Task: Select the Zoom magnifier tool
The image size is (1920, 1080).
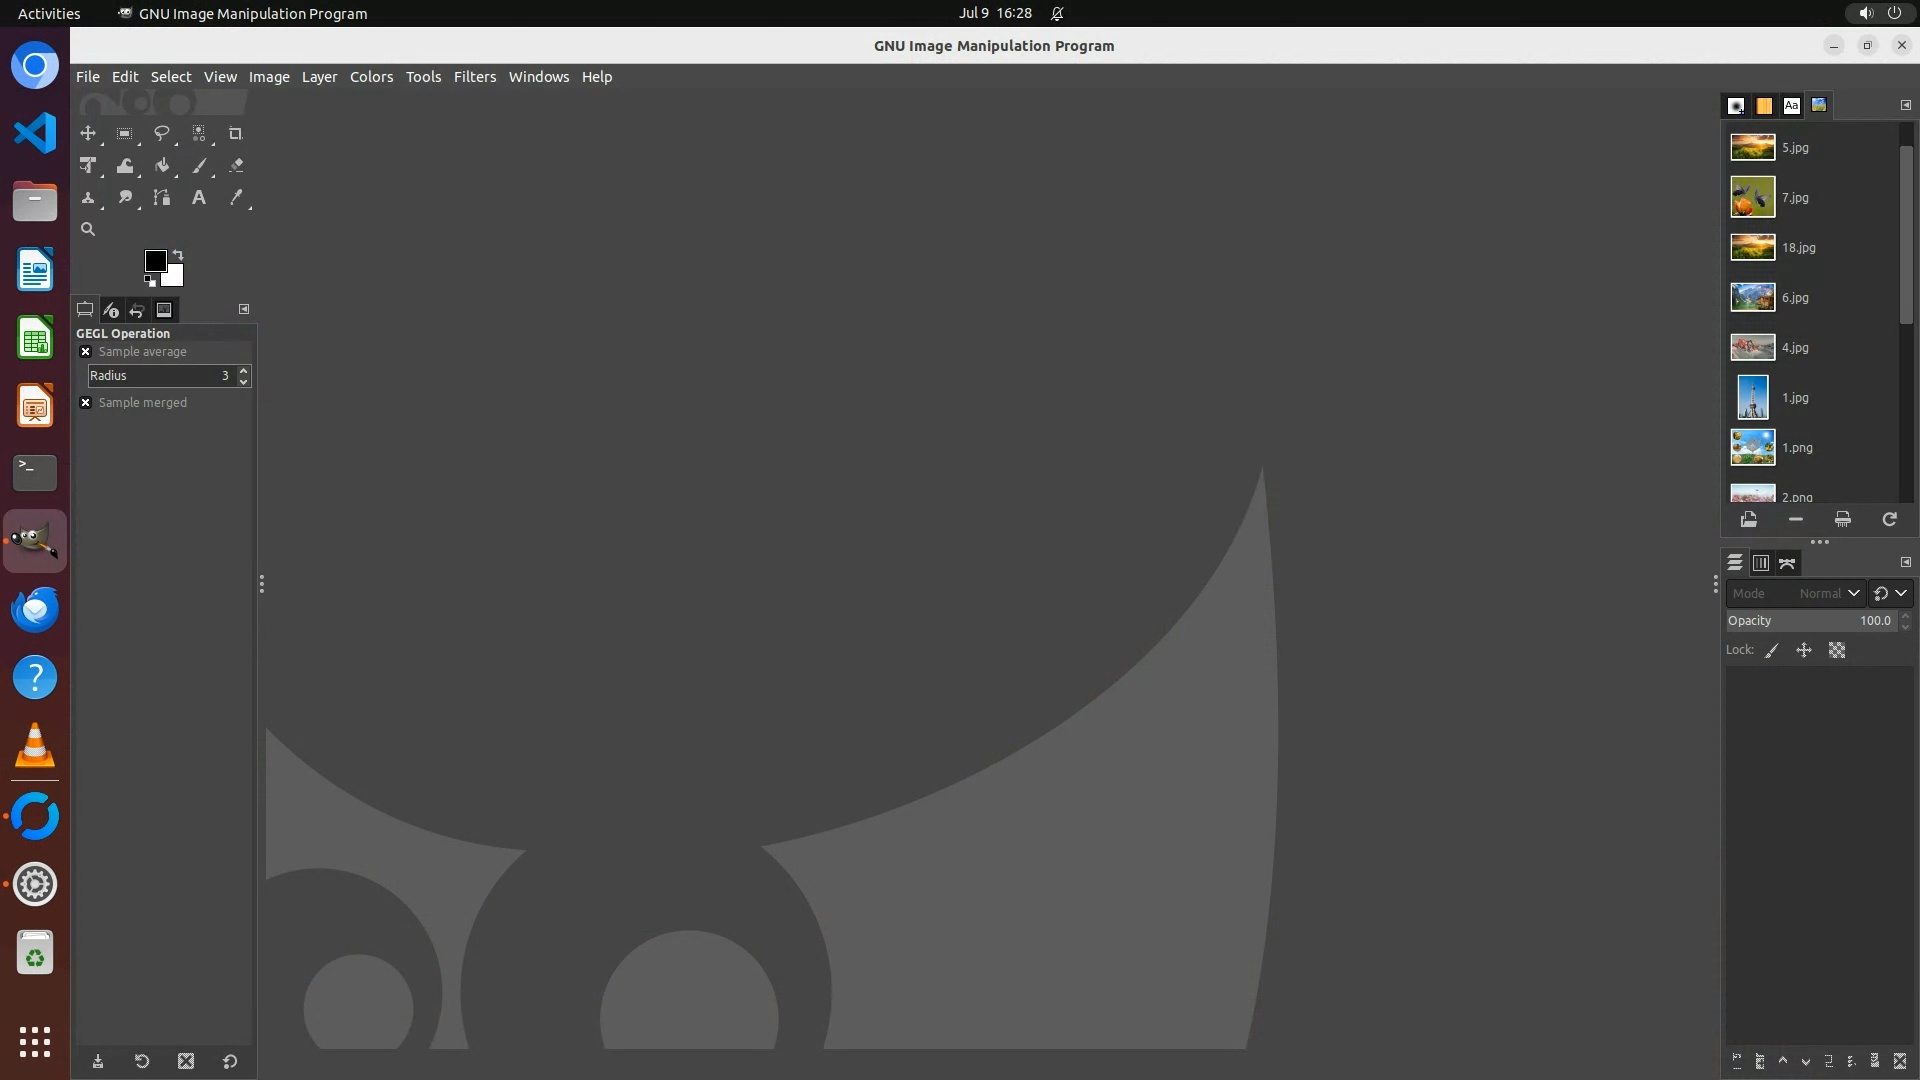Action: click(88, 229)
